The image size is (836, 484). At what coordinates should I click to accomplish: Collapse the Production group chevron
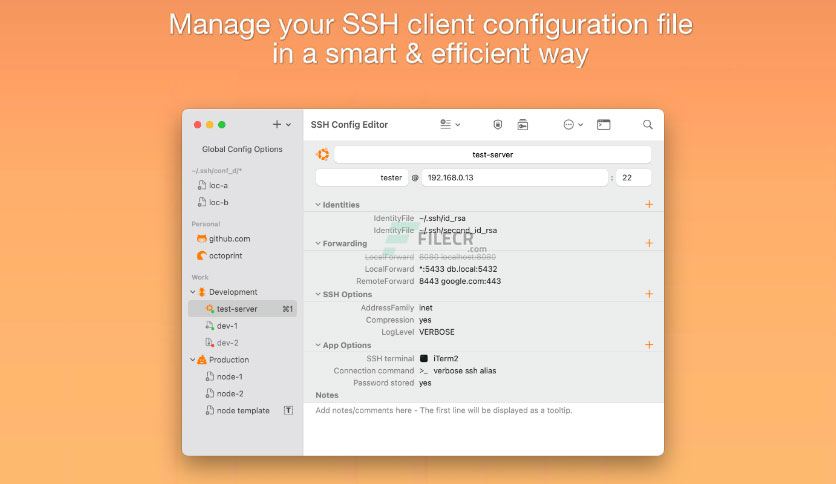click(x=192, y=360)
